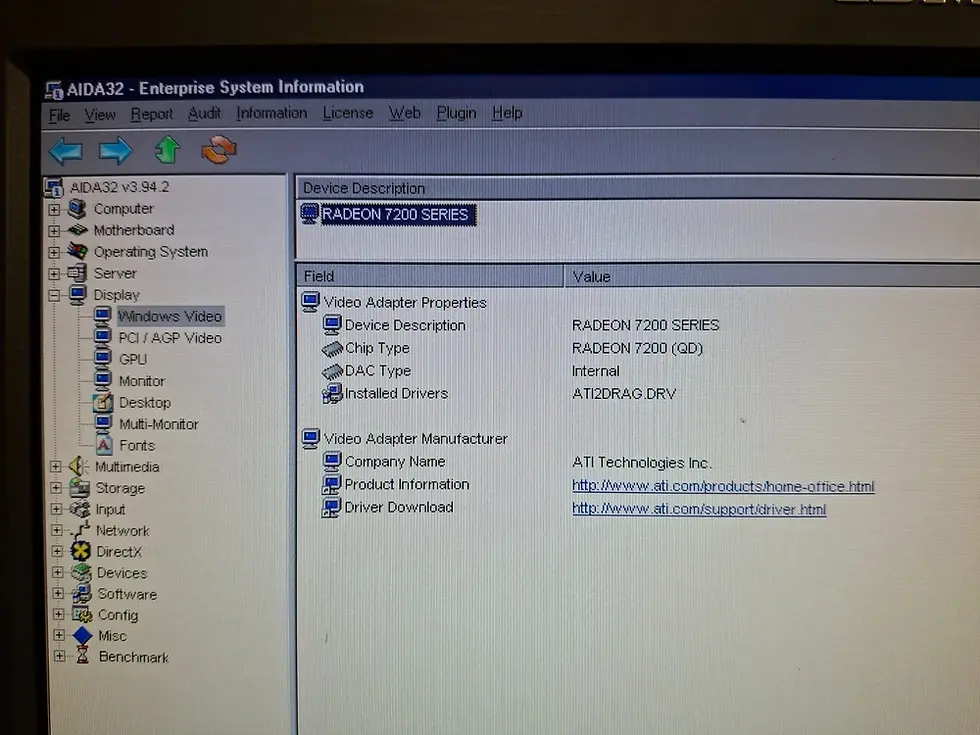Open the Help menu
The image size is (980, 735).
507,113
